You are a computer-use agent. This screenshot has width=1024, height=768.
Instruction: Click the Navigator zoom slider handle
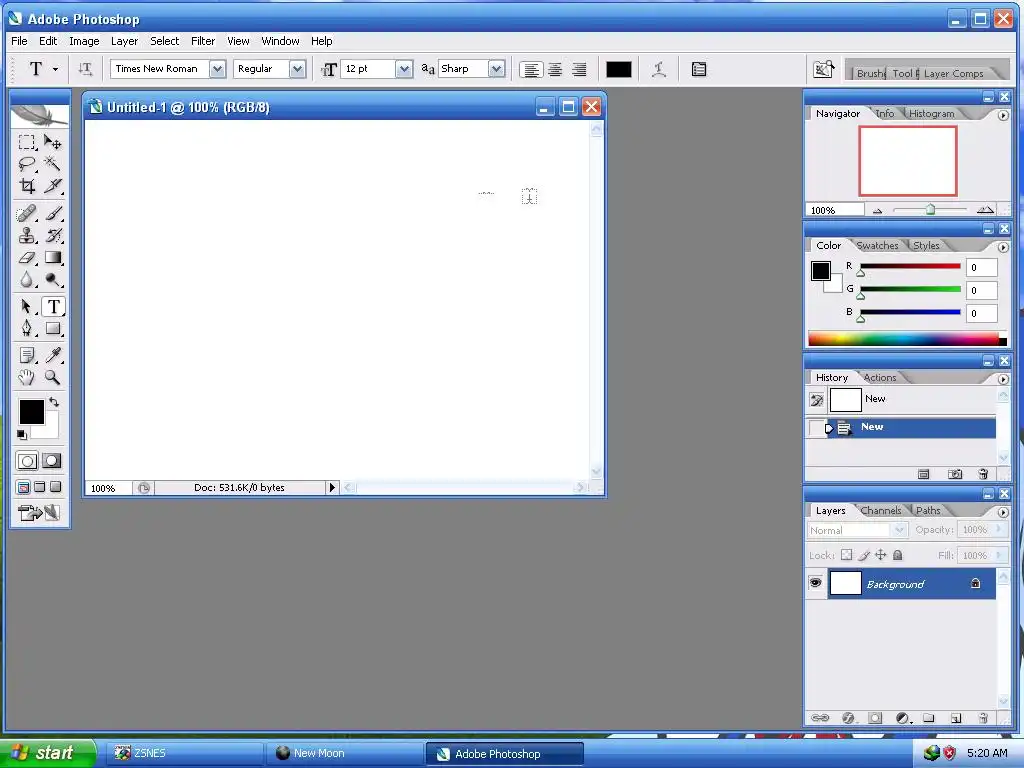[x=930, y=209]
